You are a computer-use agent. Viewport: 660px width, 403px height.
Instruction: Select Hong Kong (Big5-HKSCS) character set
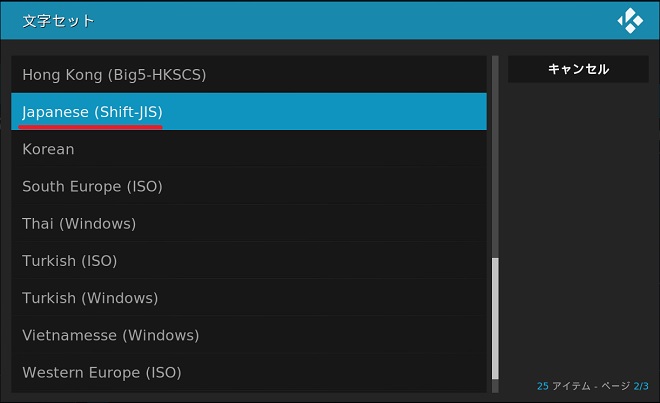(x=114, y=74)
